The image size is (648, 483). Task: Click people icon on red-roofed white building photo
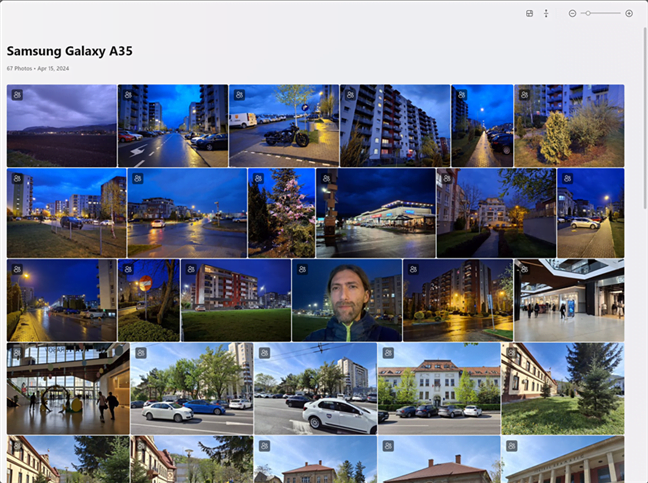point(388,353)
